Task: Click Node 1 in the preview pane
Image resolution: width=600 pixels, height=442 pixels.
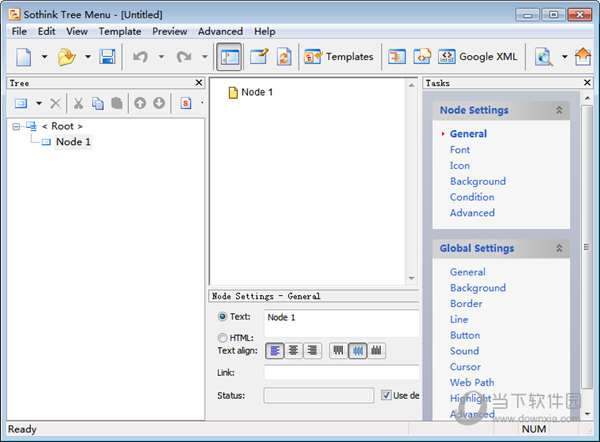Action: 257,92
